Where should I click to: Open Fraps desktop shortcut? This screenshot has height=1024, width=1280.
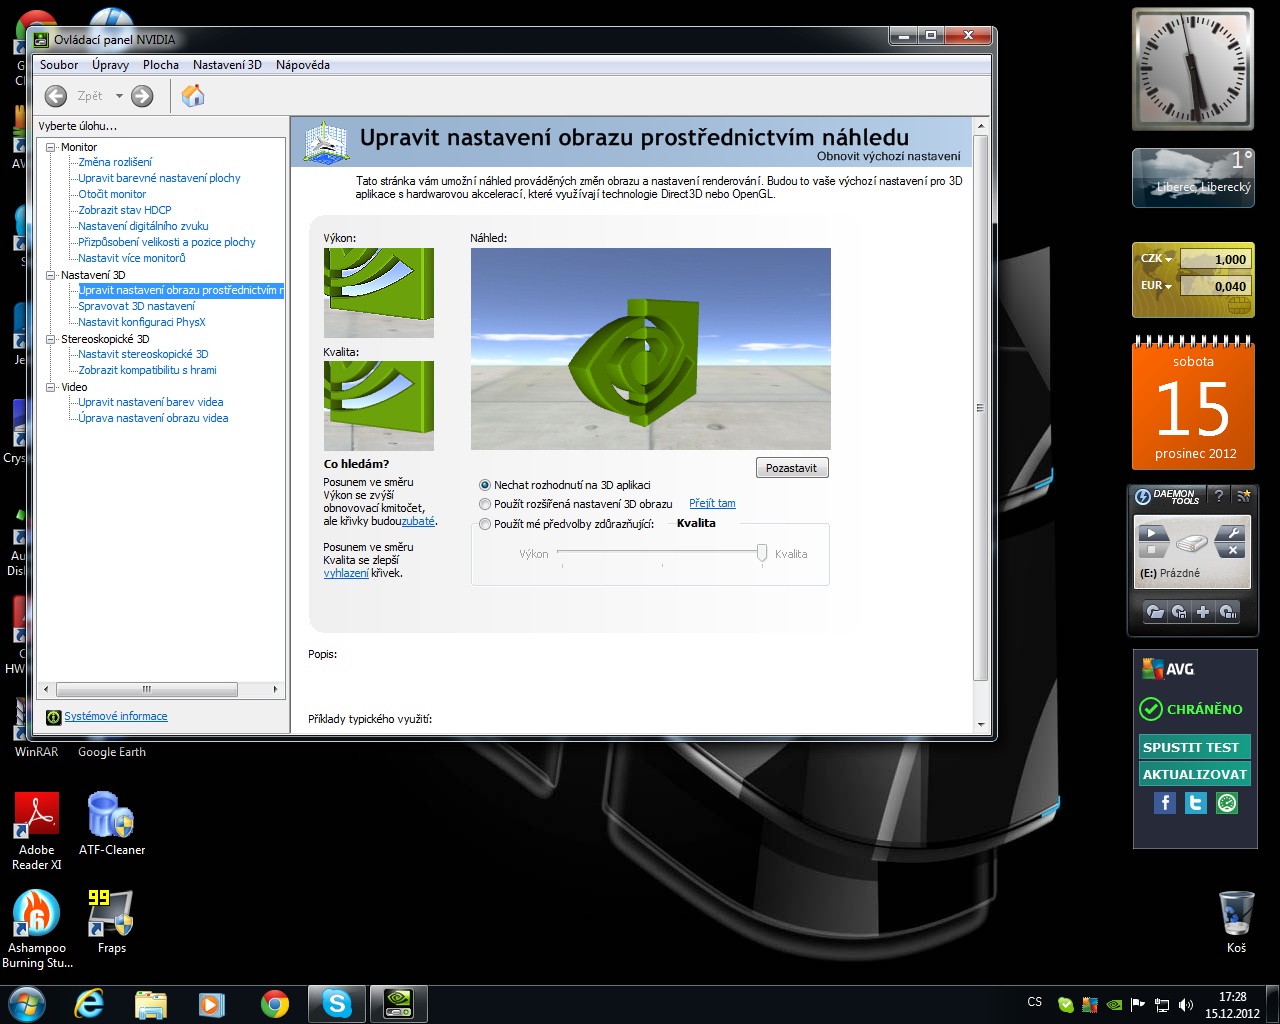[x=111, y=922]
